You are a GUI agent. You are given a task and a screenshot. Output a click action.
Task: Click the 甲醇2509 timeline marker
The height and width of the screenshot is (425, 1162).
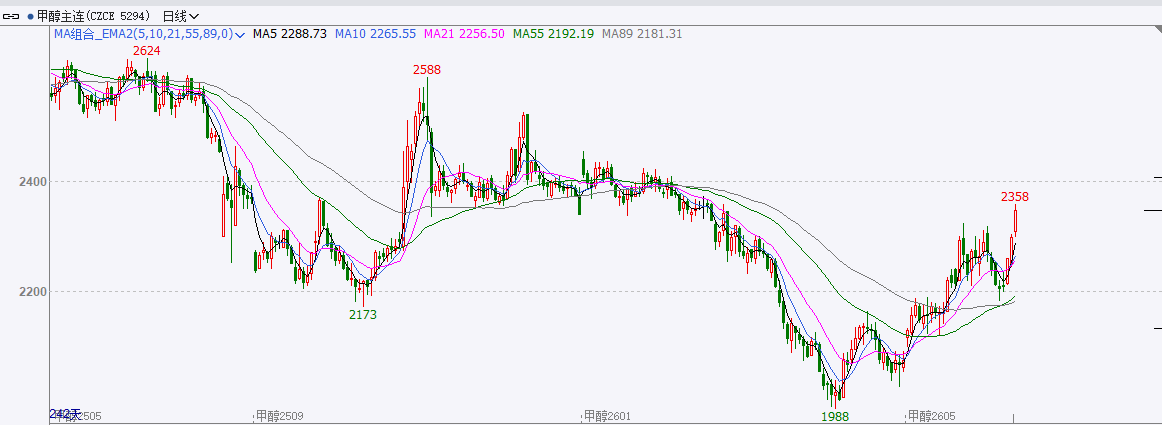coord(280,415)
